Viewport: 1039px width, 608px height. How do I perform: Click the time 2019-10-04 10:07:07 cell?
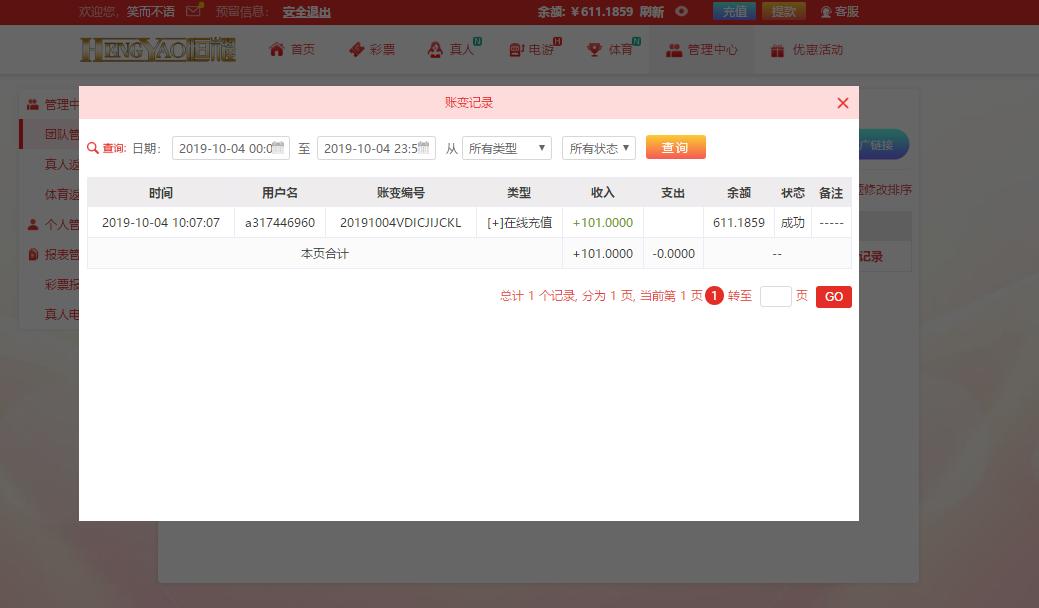tap(160, 223)
